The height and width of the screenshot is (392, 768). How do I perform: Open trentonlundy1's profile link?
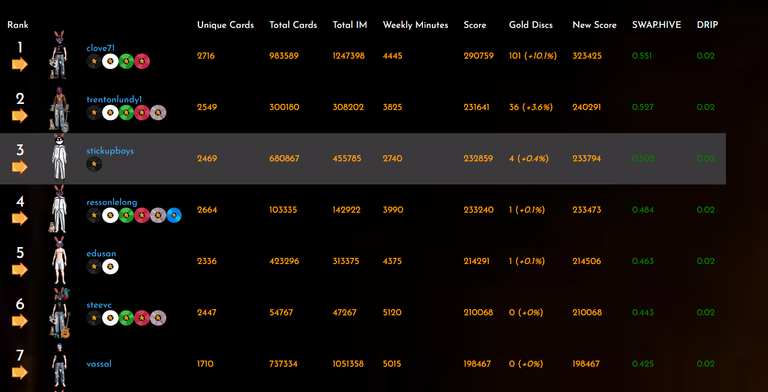(114, 99)
